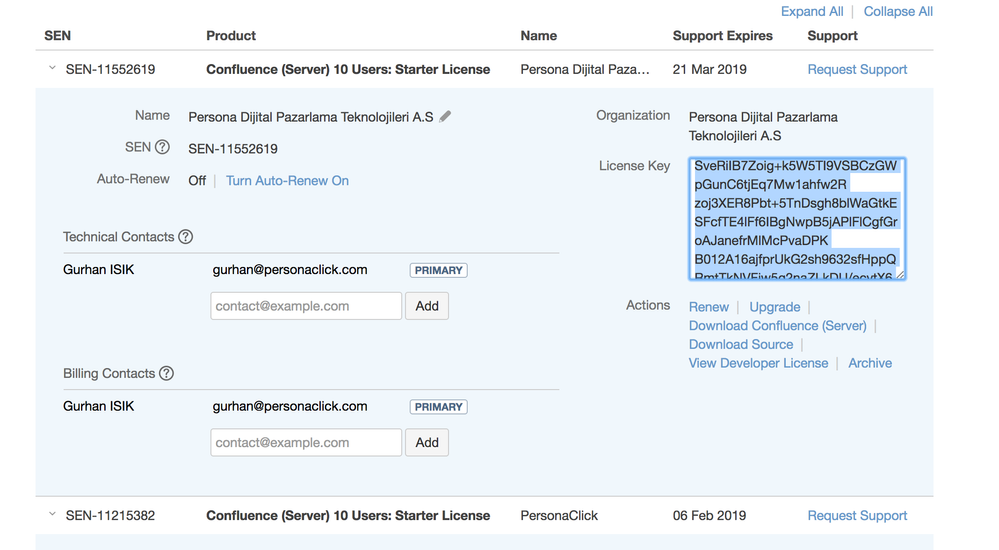Click the SEN-11552619 detail value
The height and width of the screenshot is (550, 999).
tap(233, 149)
